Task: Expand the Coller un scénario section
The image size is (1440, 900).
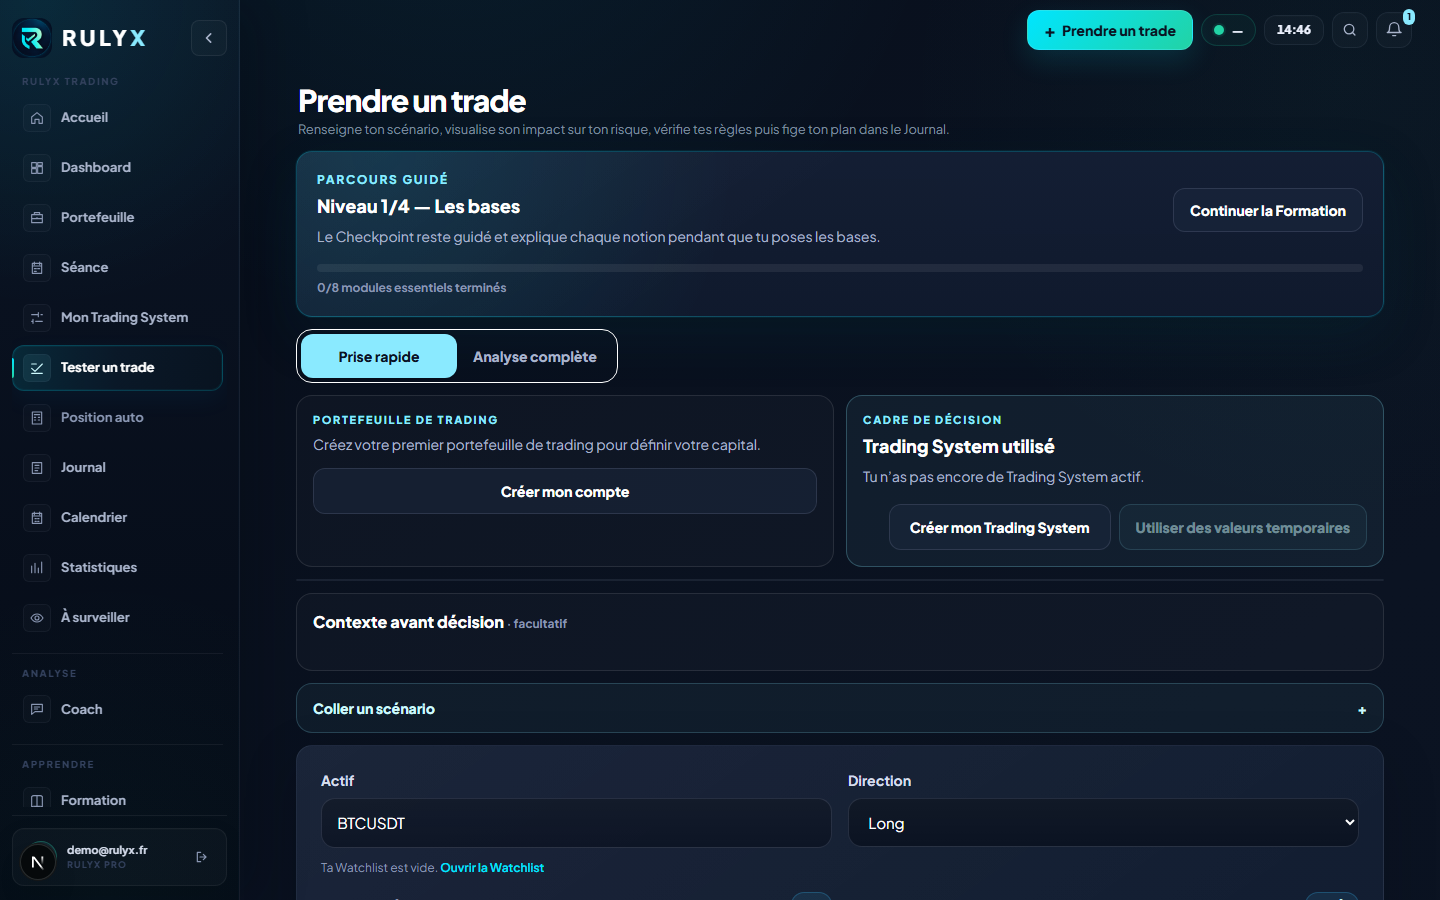Action: [x=840, y=709]
